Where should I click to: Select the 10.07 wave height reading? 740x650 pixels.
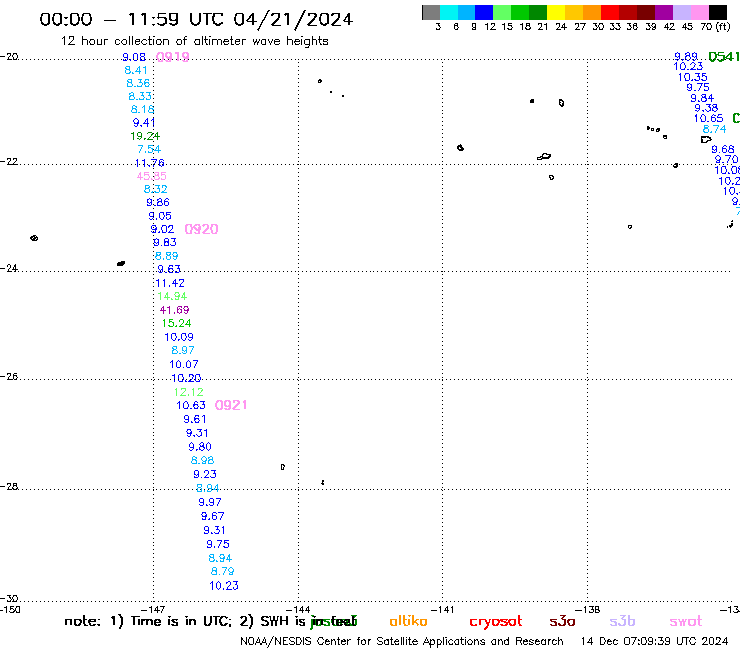click(x=184, y=364)
